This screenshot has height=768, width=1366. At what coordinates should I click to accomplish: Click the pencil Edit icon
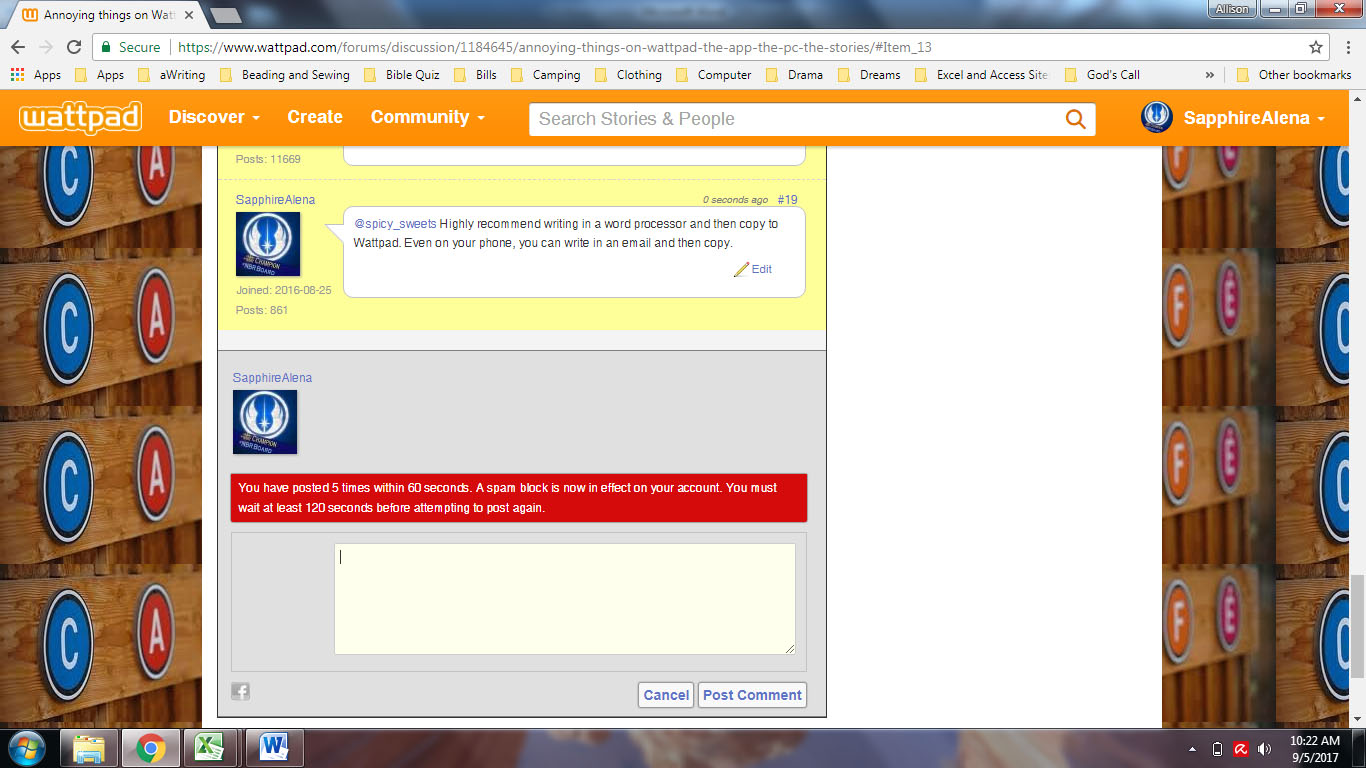[x=741, y=269]
